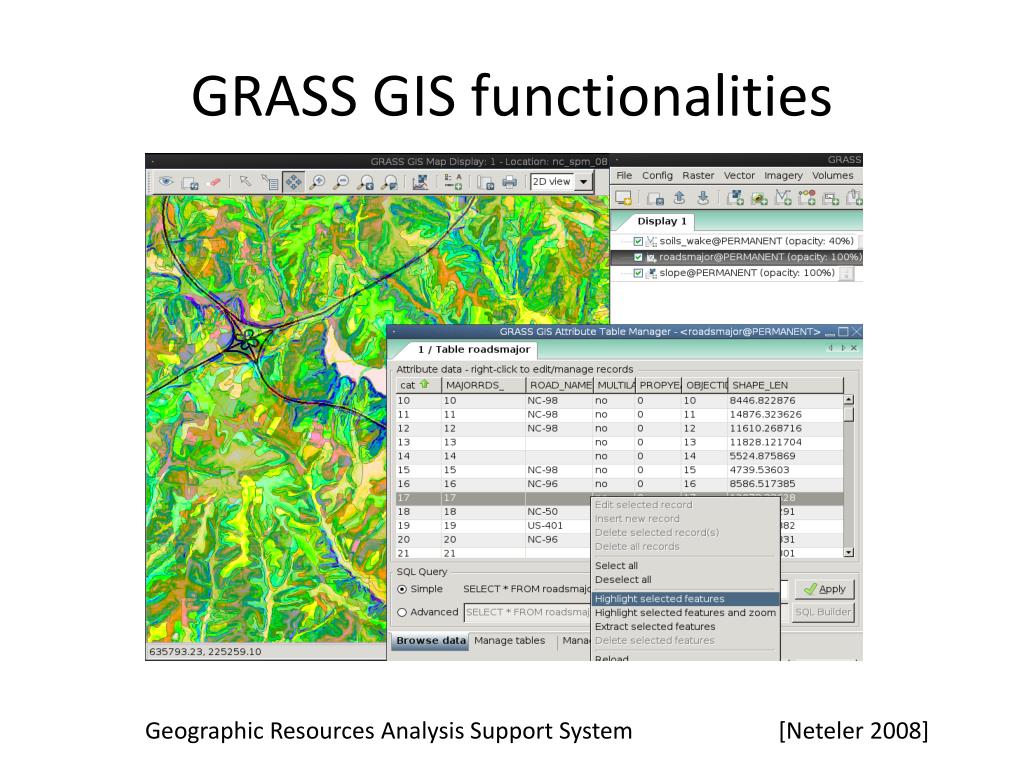Screen dimensions: 1024x768
Task: Click the table scrollbar up arrow
Action: [848, 400]
